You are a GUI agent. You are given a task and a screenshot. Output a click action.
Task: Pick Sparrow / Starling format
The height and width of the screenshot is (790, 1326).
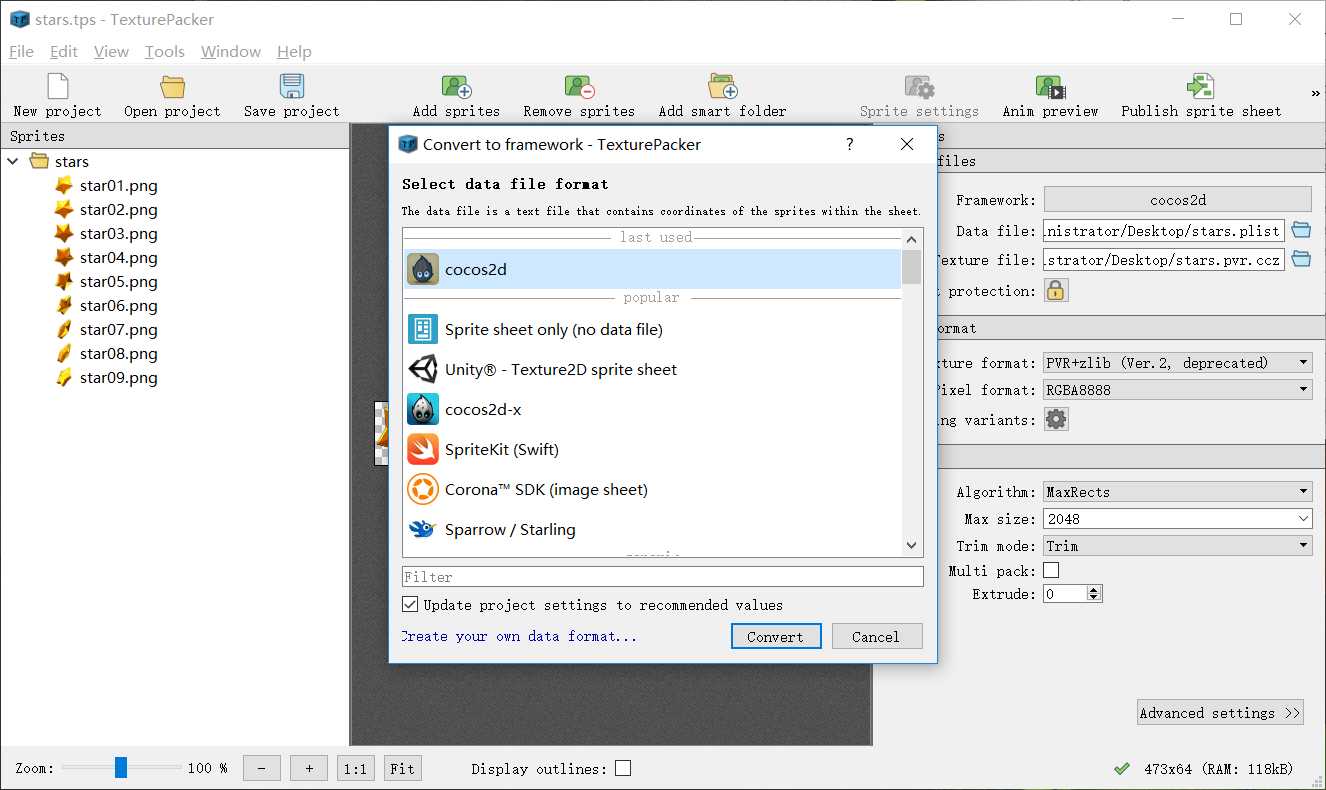tap(652, 529)
